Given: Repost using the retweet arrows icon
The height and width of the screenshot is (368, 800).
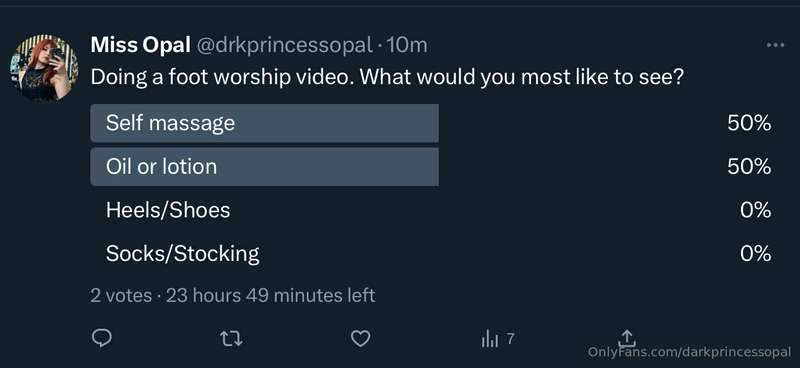Looking at the screenshot, I should [x=231, y=339].
